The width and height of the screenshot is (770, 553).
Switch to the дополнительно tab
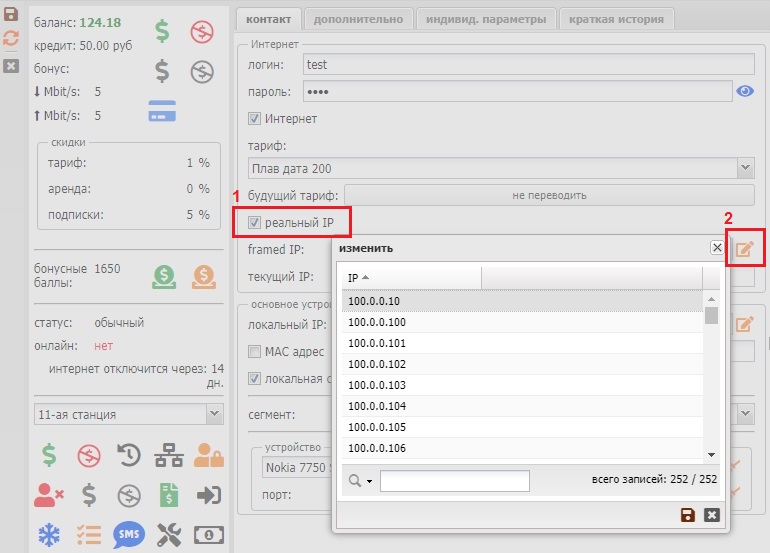357,19
